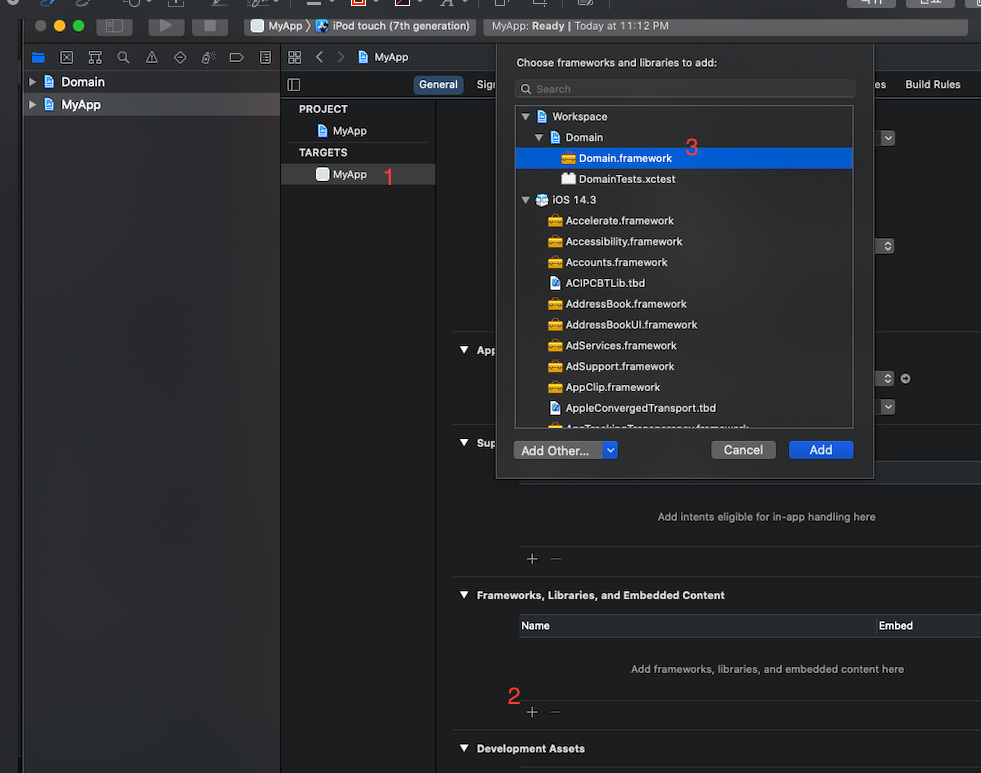Open the Find navigator magnifier icon
This screenshot has width=981, height=773.
(x=123, y=58)
